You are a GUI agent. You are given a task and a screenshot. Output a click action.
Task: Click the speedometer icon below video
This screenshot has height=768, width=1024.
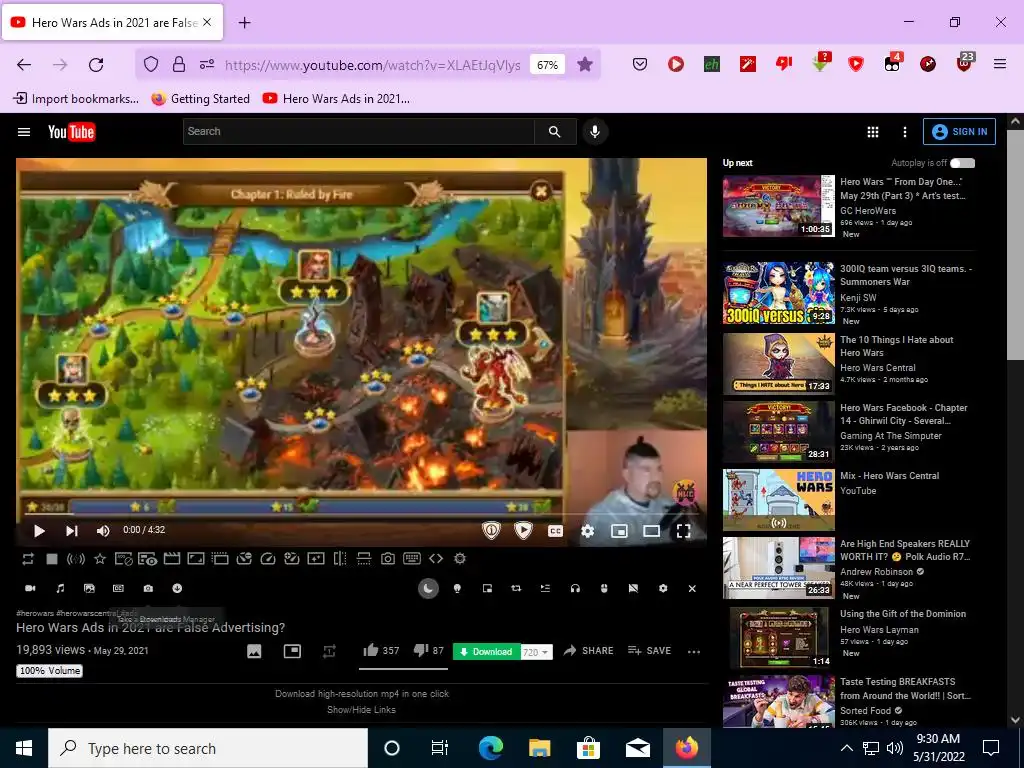[x=268, y=559]
